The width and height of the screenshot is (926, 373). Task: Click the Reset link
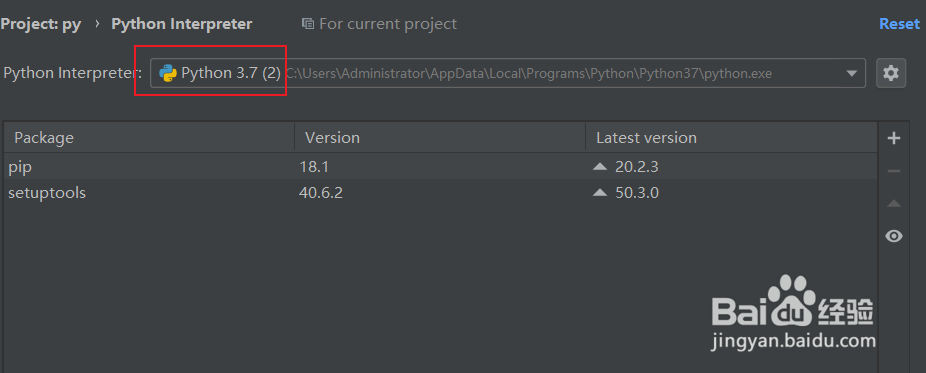click(899, 24)
